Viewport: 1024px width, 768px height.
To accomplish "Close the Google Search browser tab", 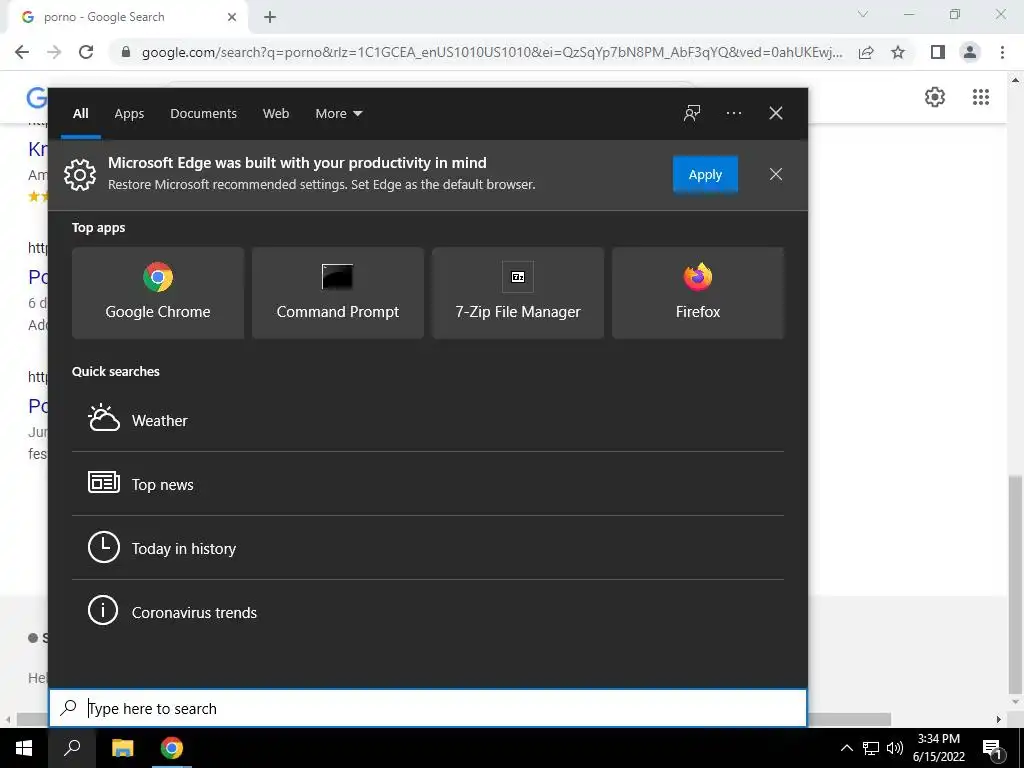I will tap(232, 17).
